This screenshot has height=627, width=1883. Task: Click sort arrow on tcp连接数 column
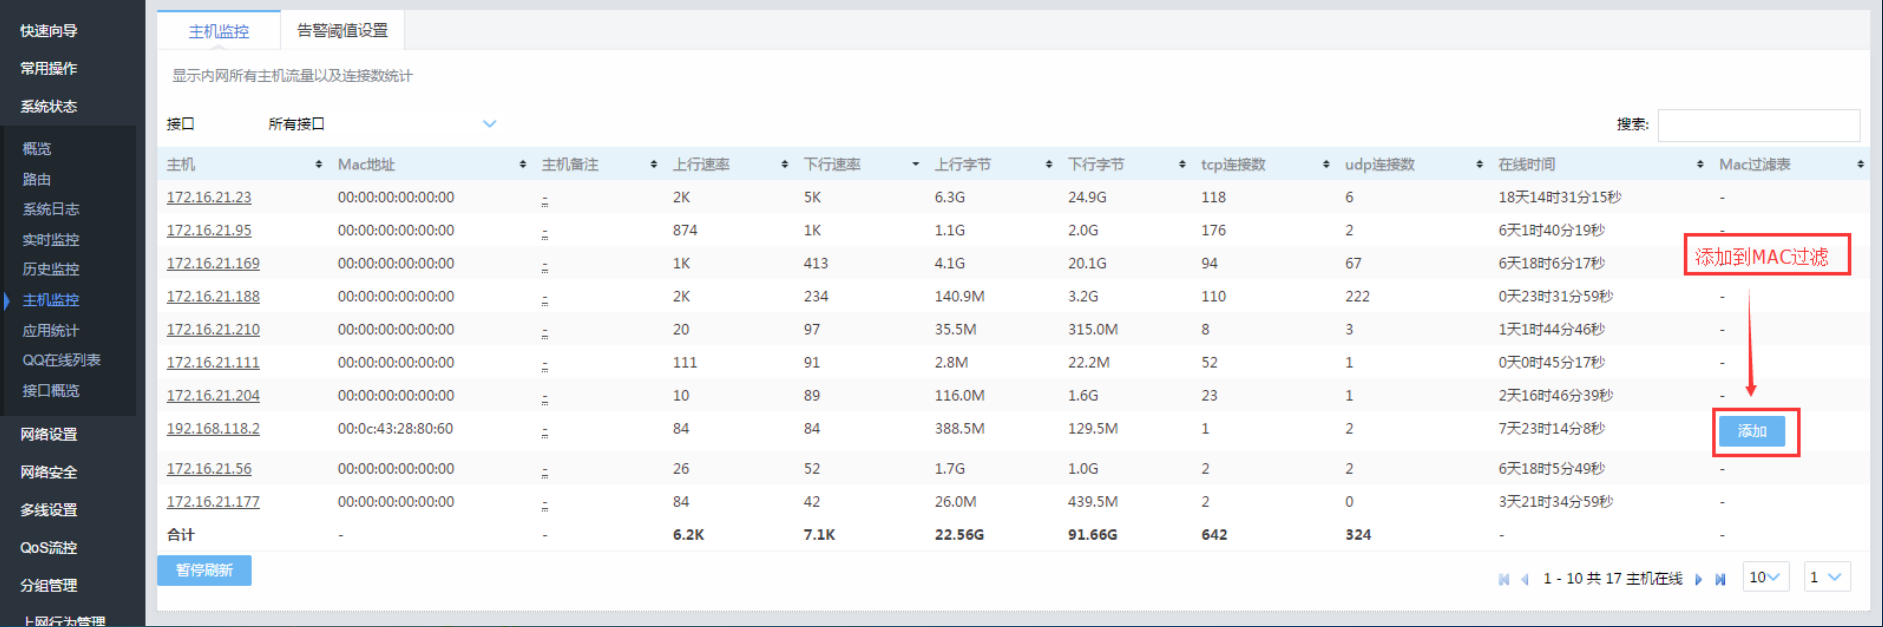1326,165
